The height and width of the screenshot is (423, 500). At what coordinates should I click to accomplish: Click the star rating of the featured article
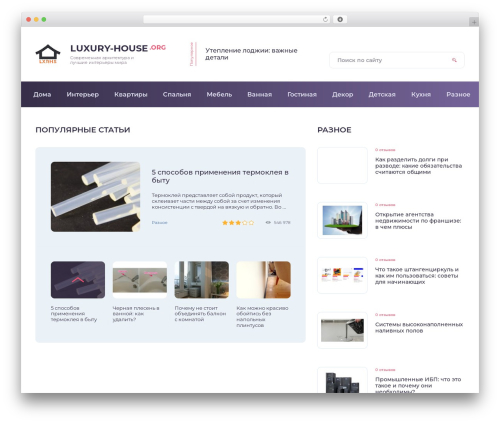click(238, 222)
